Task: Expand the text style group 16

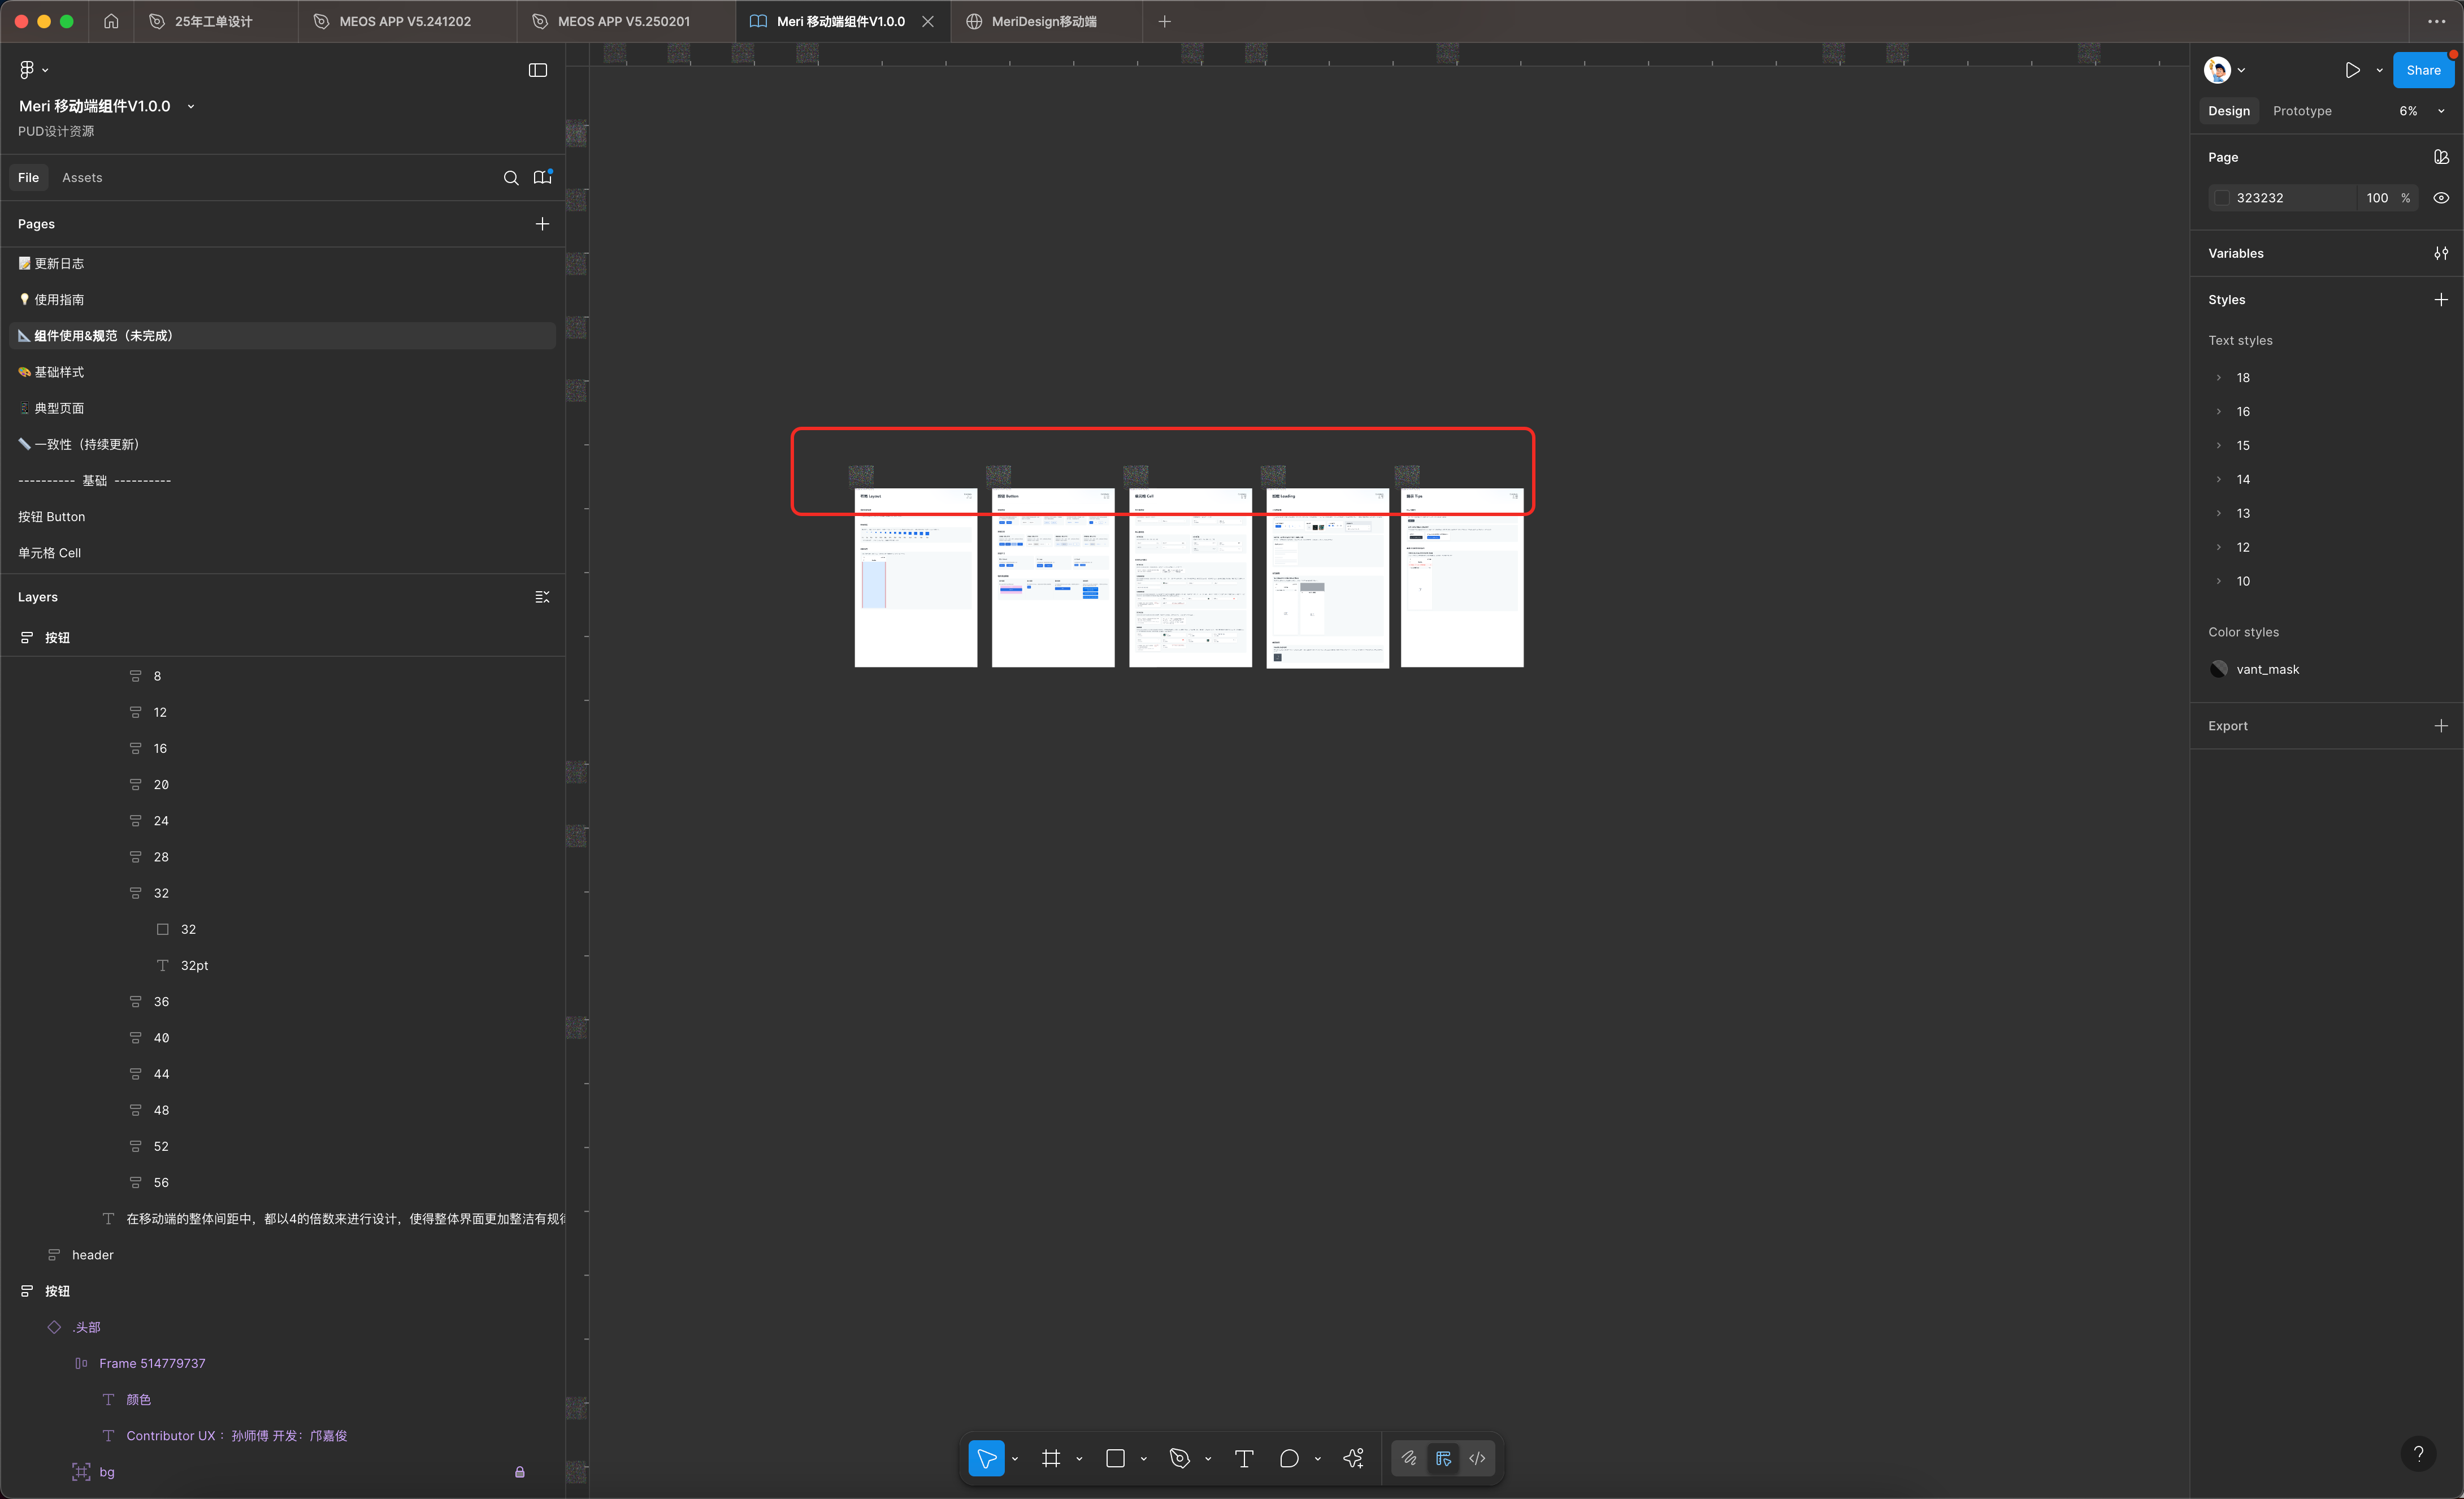Action: [2219, 412]
